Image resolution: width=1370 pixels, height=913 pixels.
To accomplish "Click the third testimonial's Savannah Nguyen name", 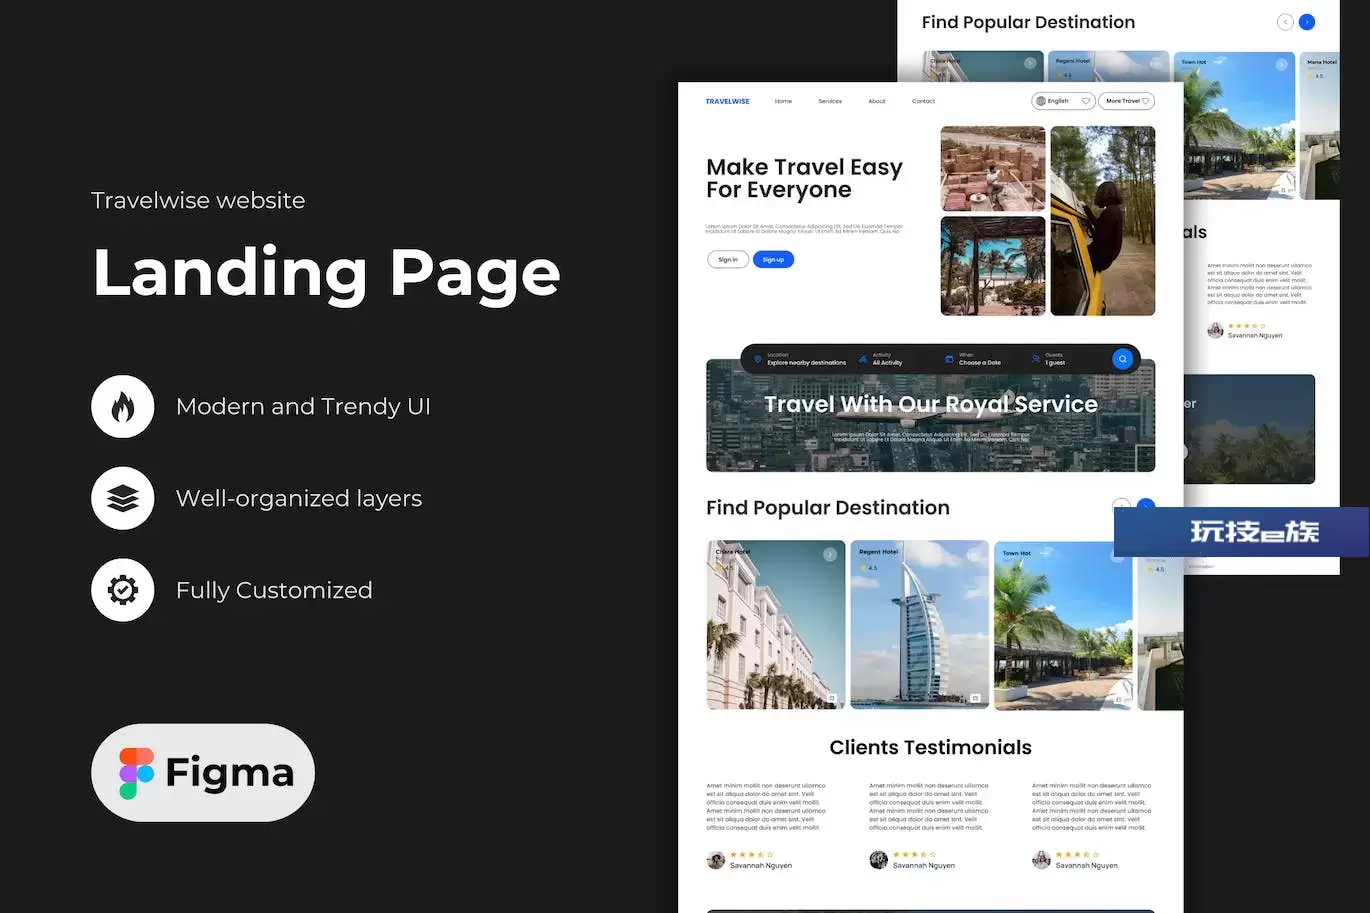I will pyautogui.click(x=1087, y=866).
